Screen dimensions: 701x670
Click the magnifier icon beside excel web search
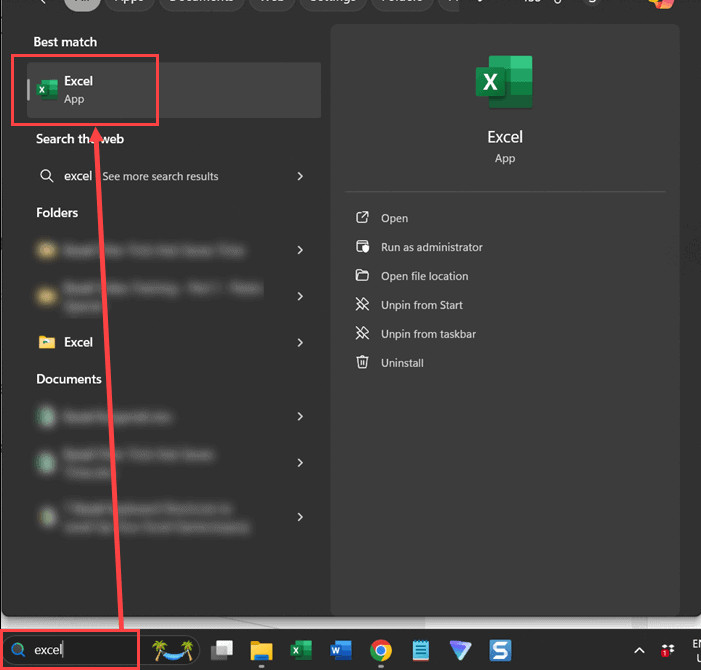[46, 176]
